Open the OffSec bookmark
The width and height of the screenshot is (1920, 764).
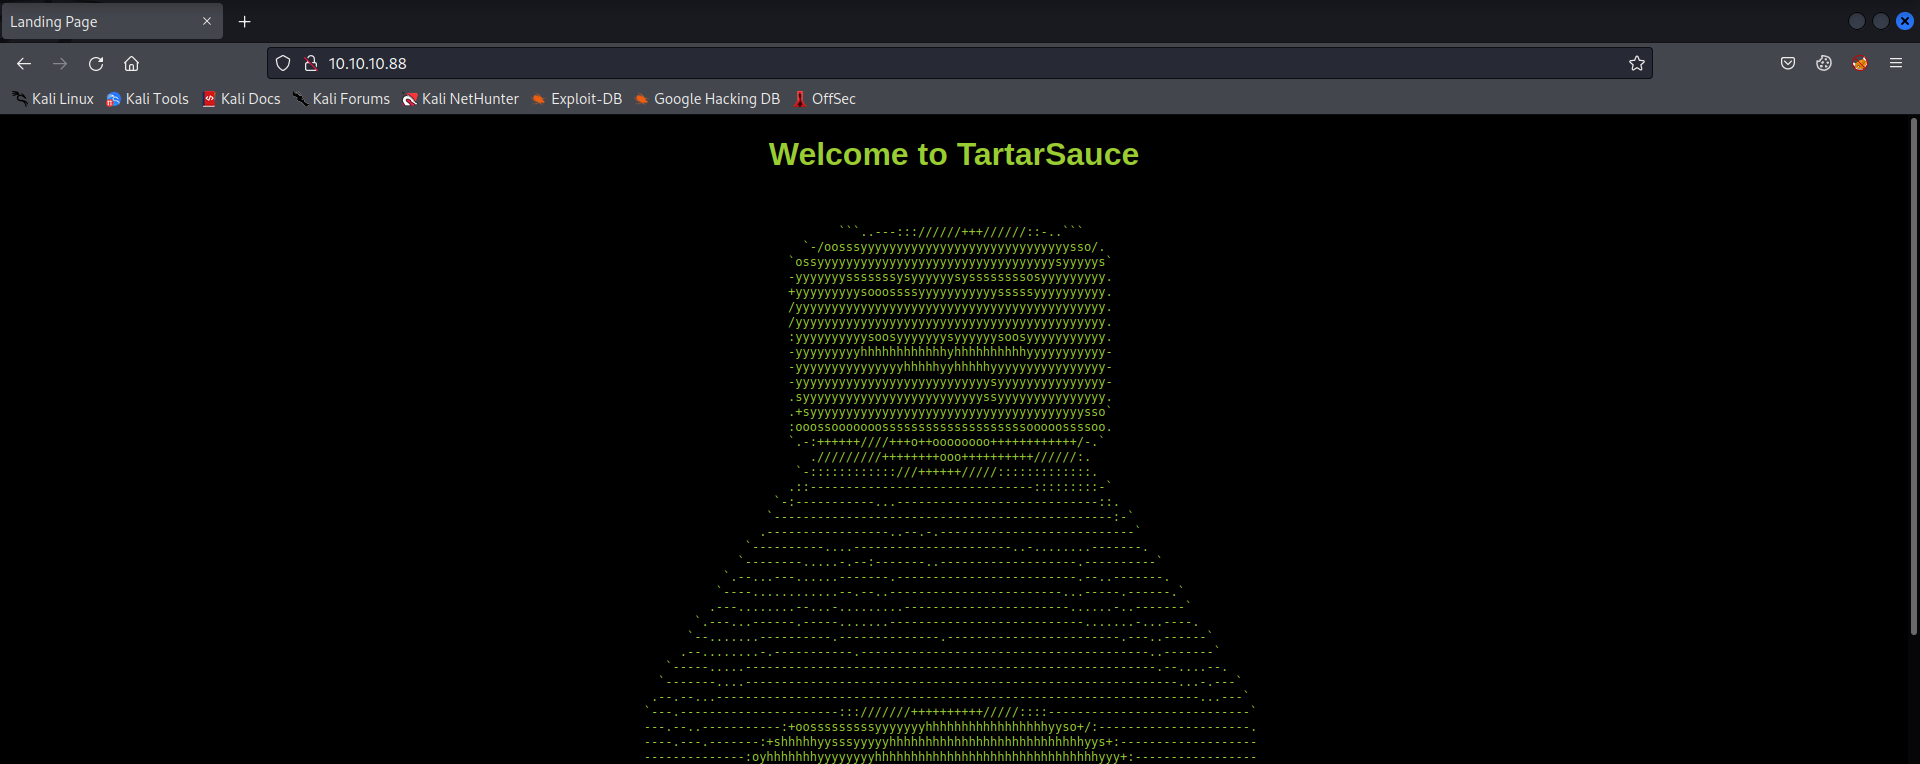[x=824, y=99]
